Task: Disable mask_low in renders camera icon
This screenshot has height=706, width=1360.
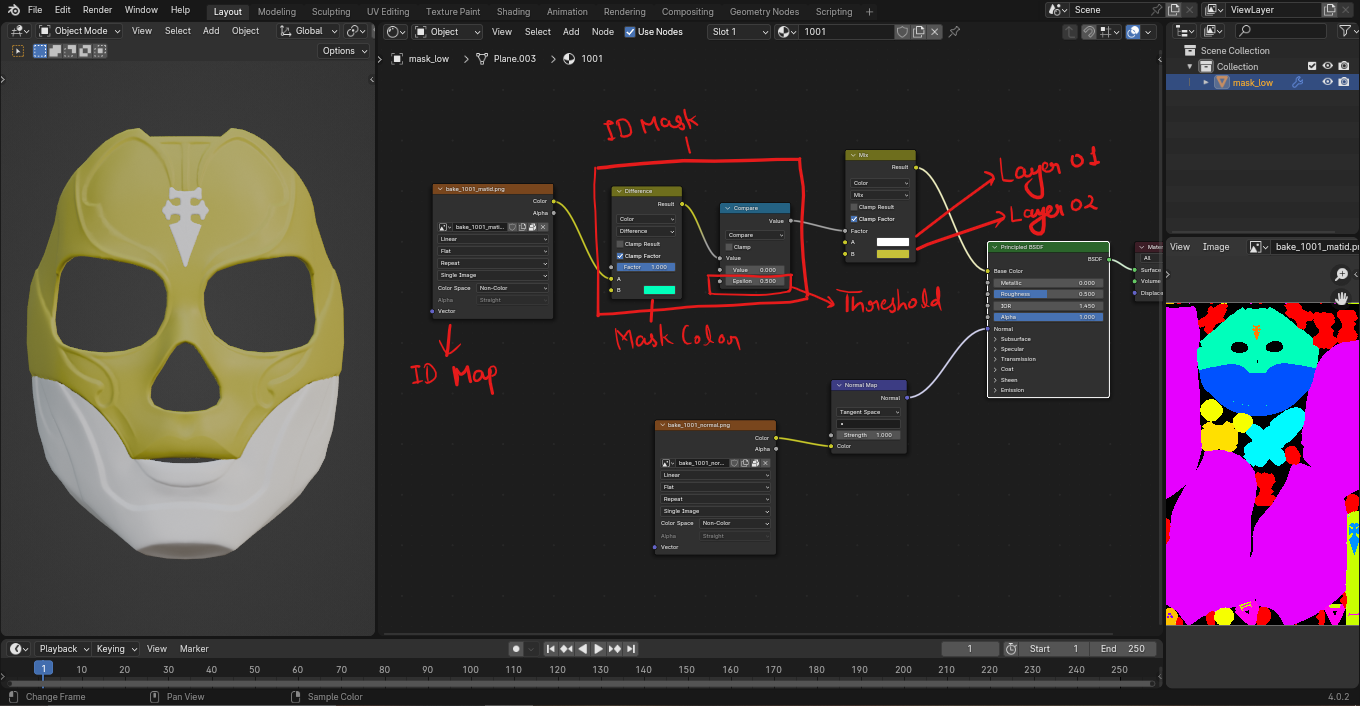Action: click(1344, 83)
